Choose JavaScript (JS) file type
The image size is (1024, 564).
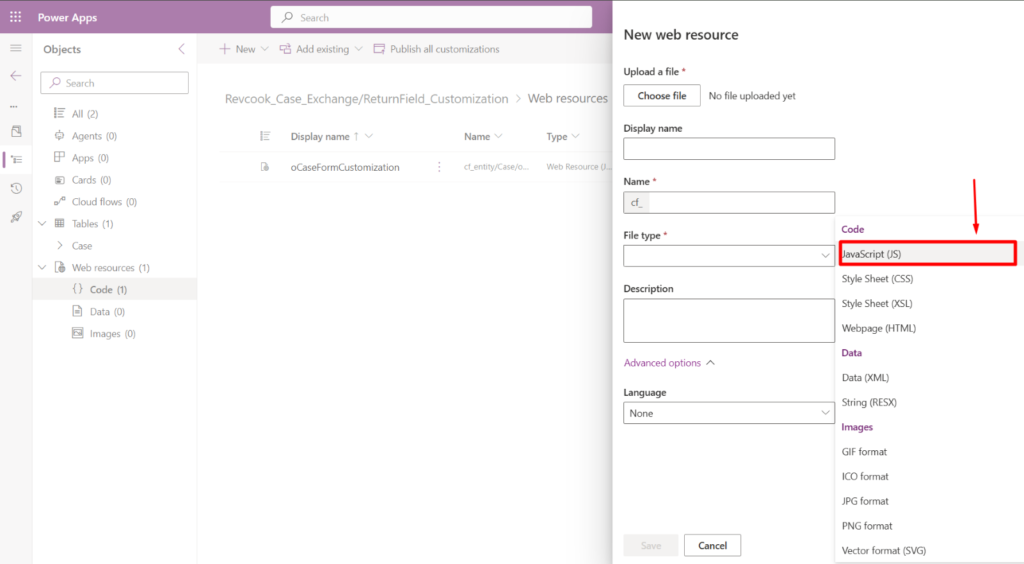coord(927,253)
